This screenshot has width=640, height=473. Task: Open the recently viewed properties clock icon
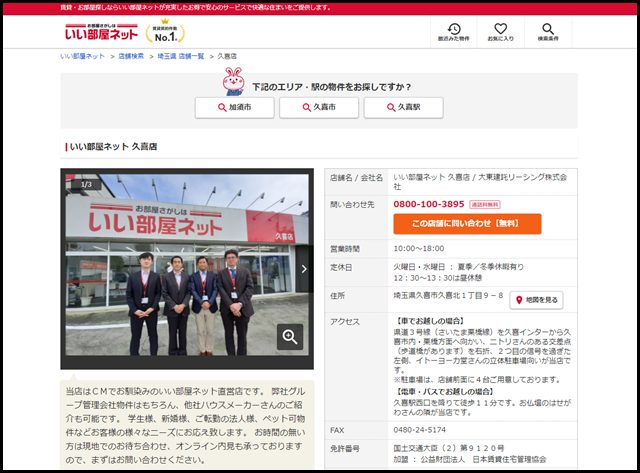pos(454,29)
